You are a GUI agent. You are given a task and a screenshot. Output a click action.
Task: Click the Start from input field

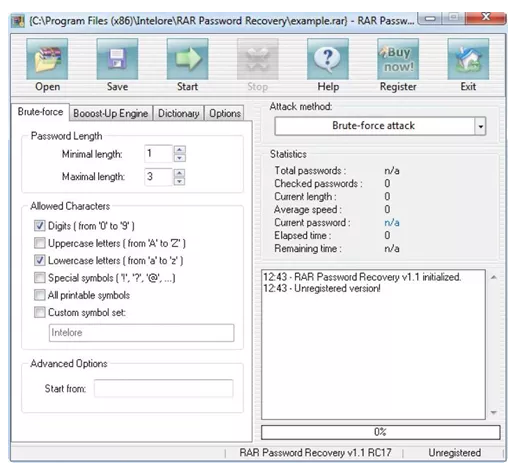(163, 388)
